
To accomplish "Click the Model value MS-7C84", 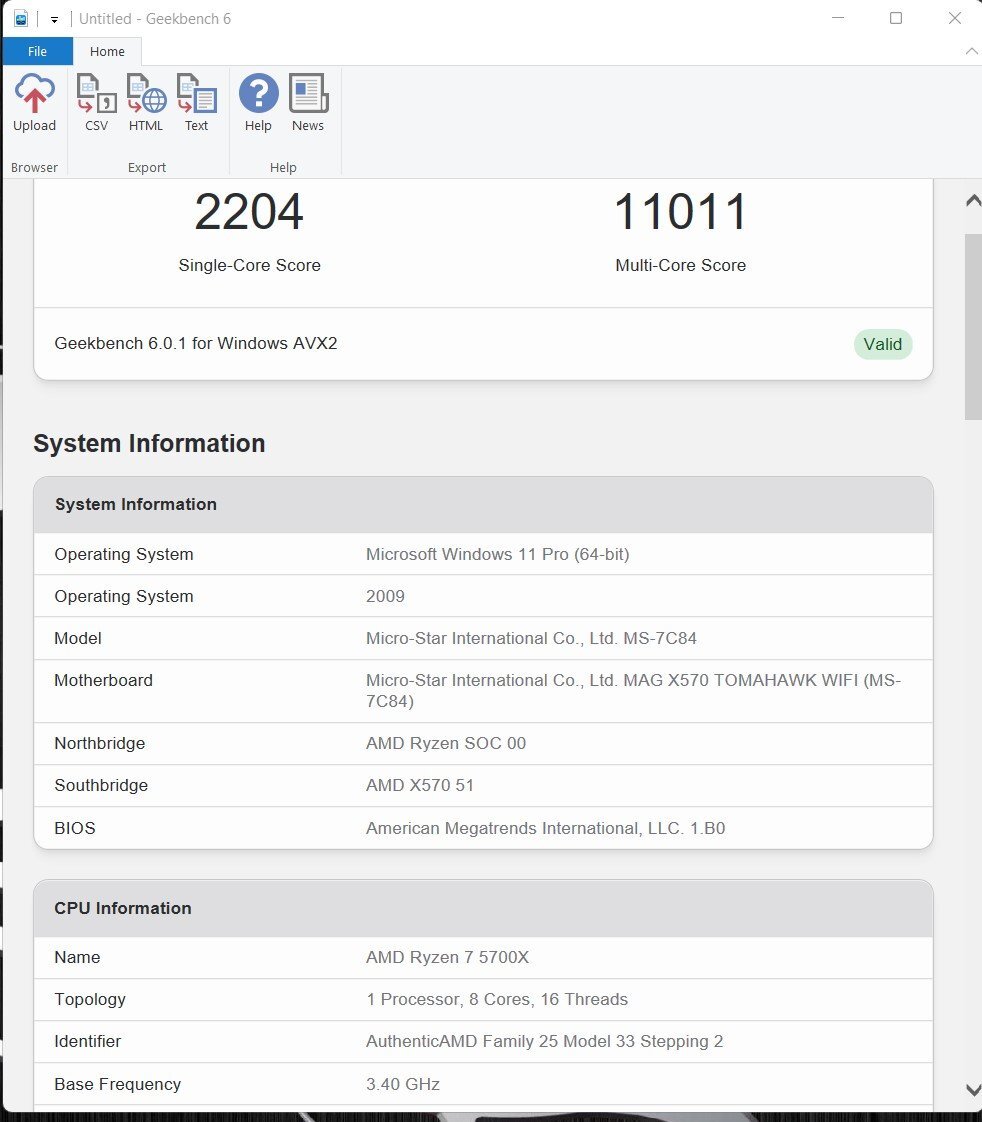I will click(531, 638).
